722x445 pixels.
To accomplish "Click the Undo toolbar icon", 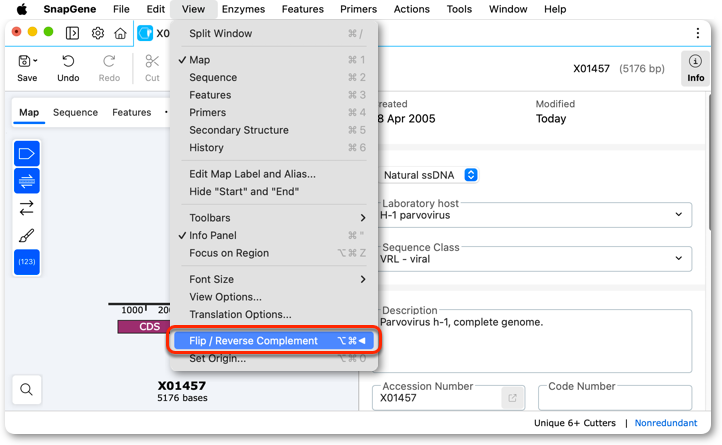I will 68,61.
